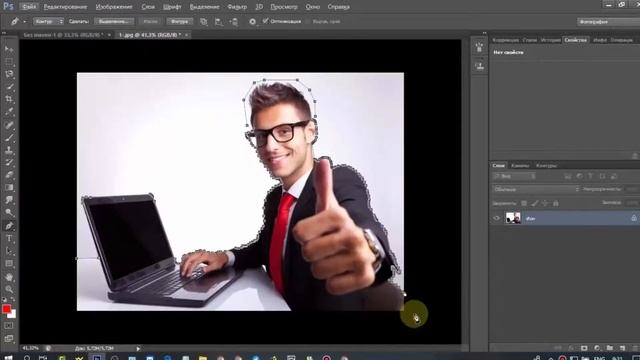Select the Brush tool

click(9, 138)
